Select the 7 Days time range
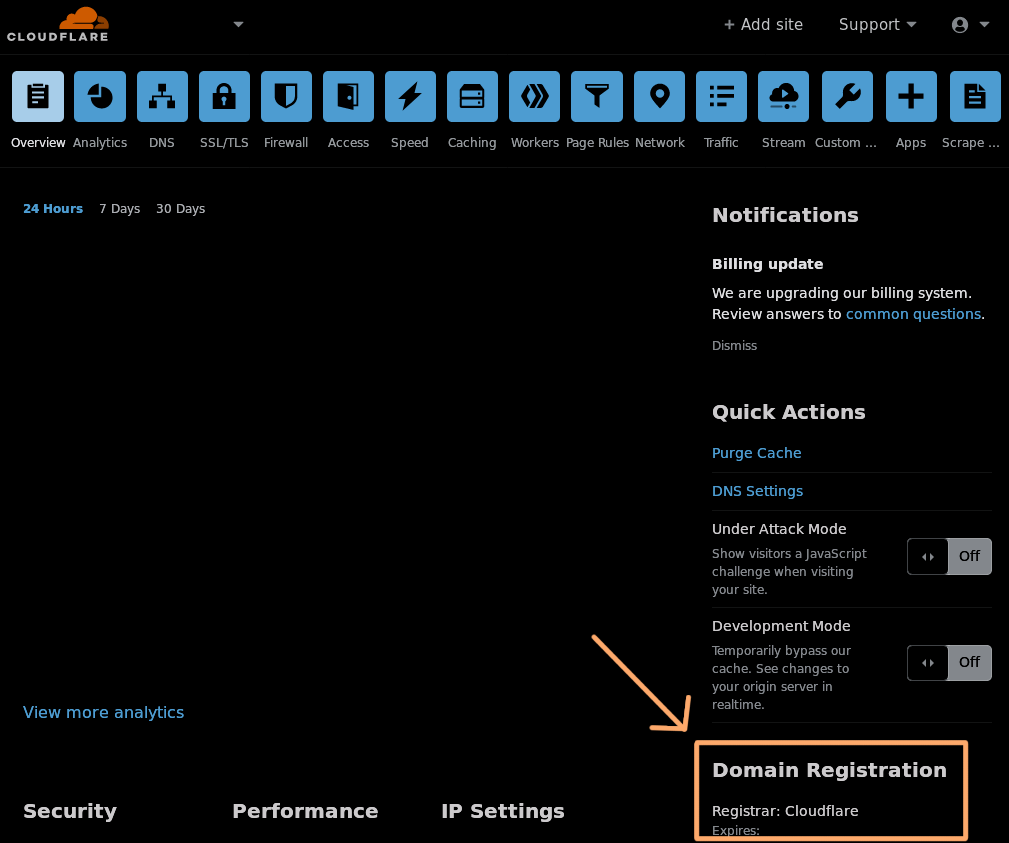Viewport: 1009px width, 843px height. click(120, 208)
